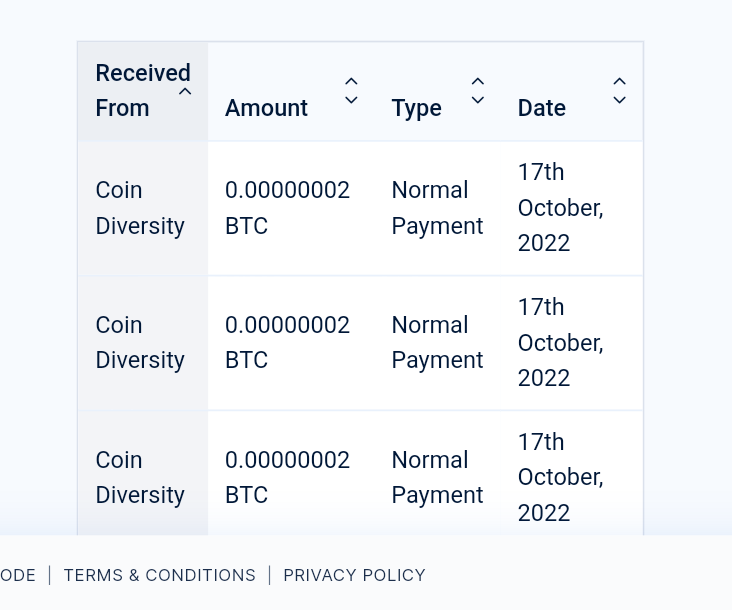Open the Terms & Conditions link
The image size is (732, 610).
159,575
